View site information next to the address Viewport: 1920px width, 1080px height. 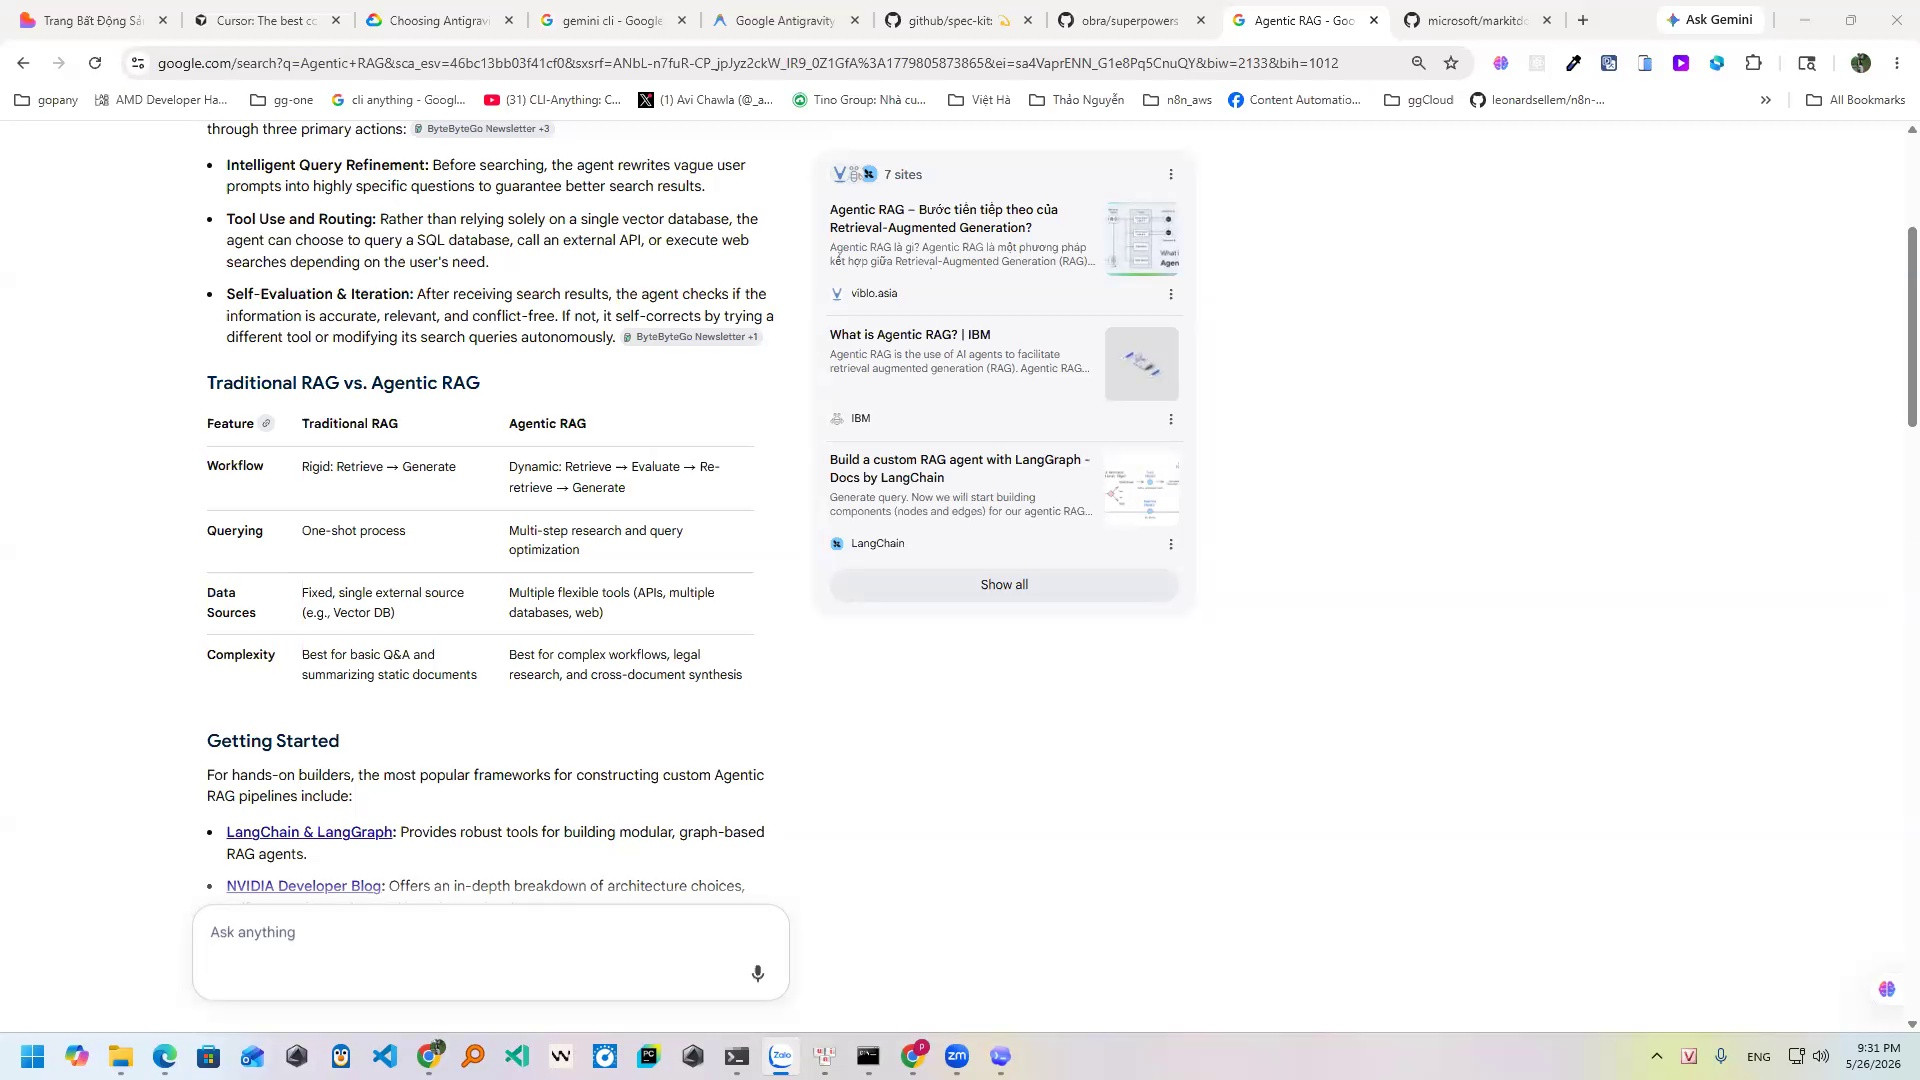pos(138,63)
